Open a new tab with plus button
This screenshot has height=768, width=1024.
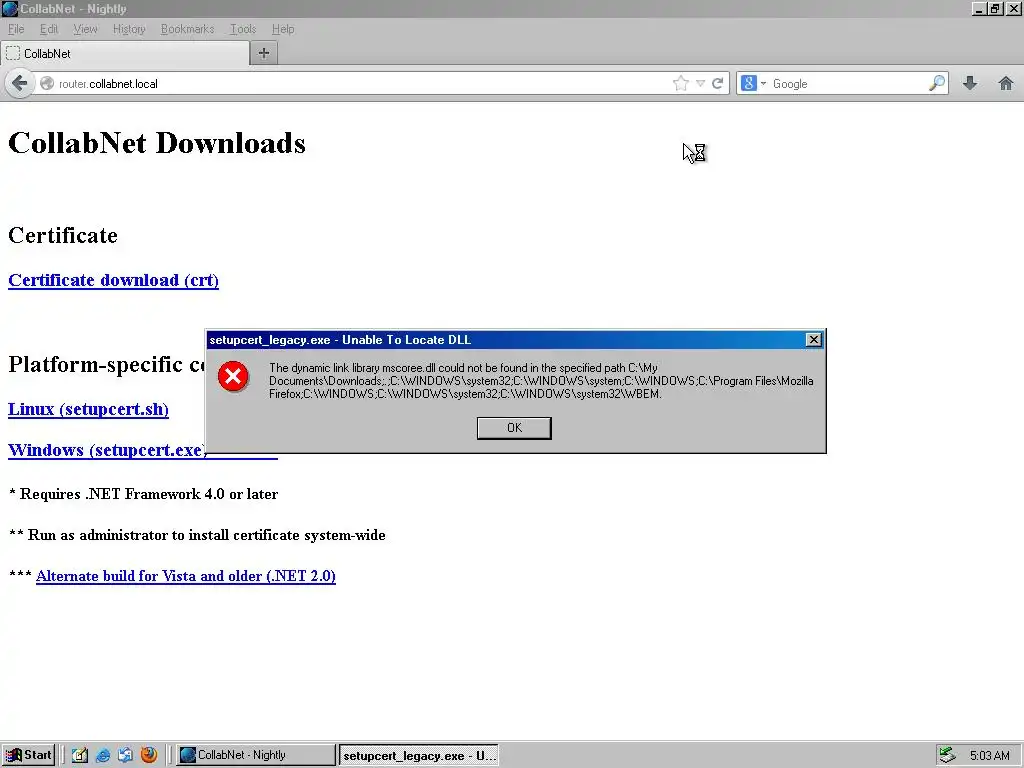(x=264, y=54)
